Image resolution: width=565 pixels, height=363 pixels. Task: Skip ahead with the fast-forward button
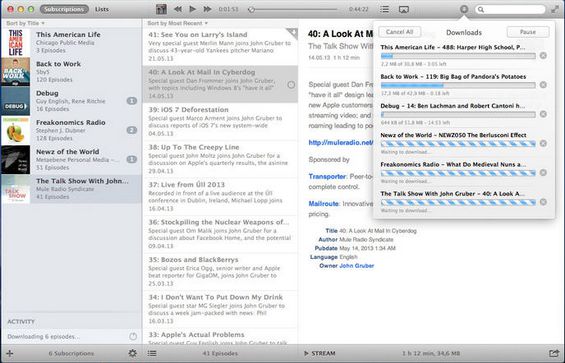[207, 9]
